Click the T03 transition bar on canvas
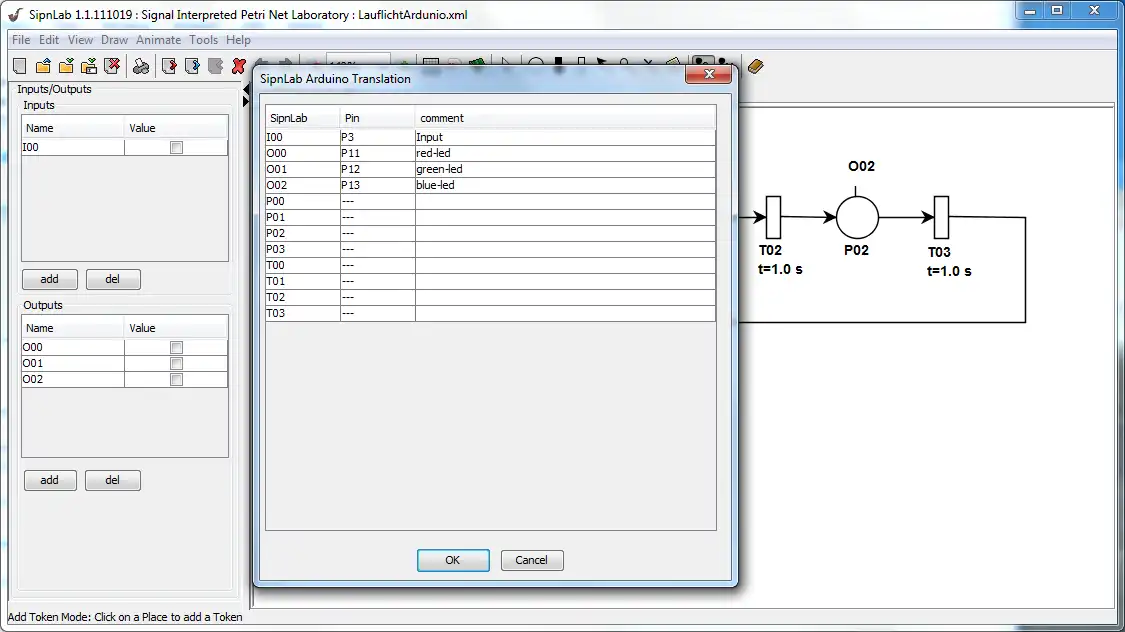This screenshot has height=632, width=1125. (x=941, y=217)
